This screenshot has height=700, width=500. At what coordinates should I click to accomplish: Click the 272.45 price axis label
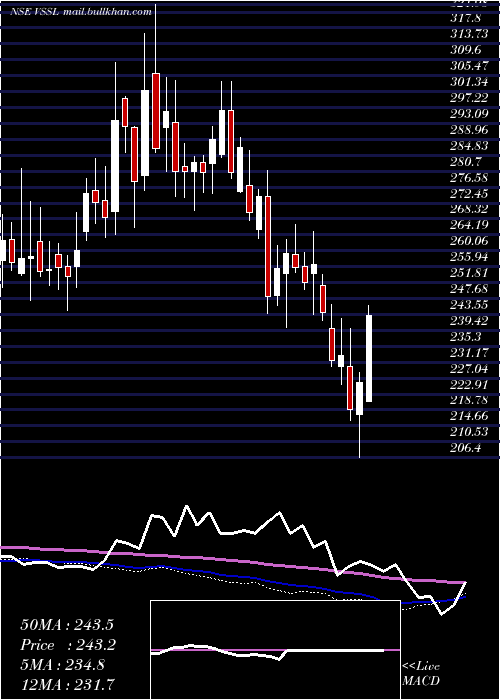tap(469, 194)
